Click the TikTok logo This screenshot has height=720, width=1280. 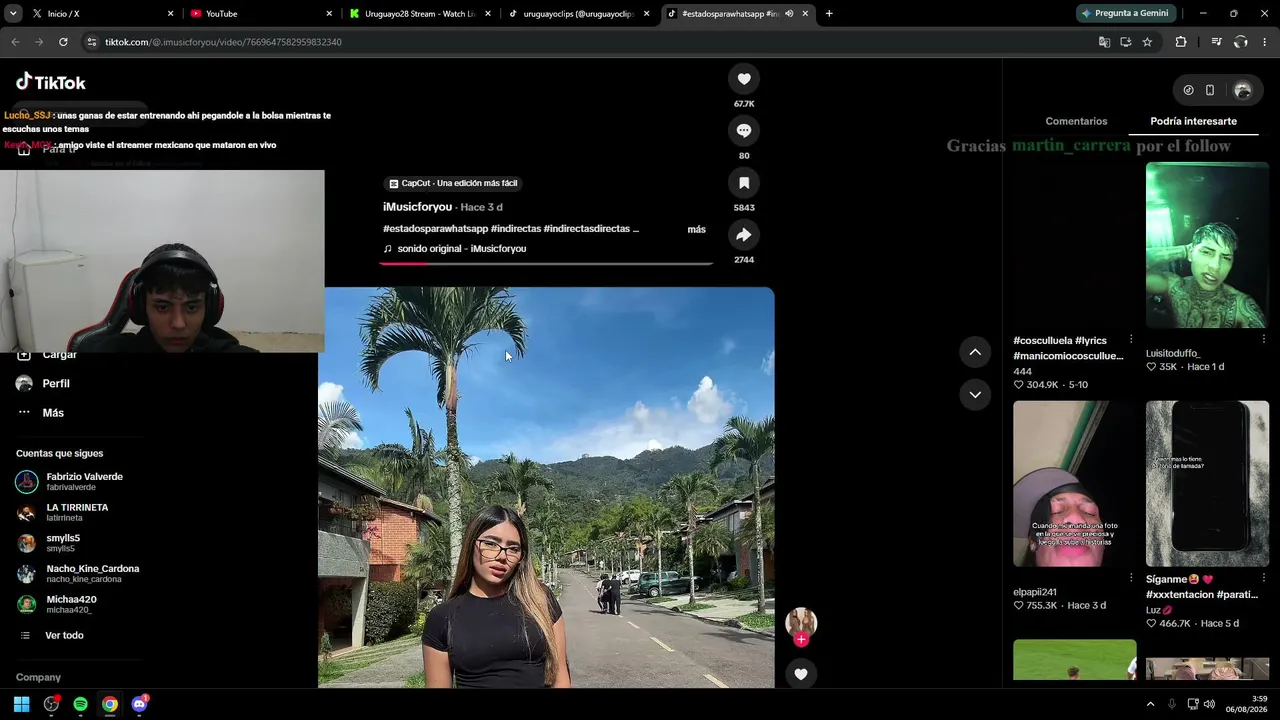pyautogui.click(x=51, y=82)
